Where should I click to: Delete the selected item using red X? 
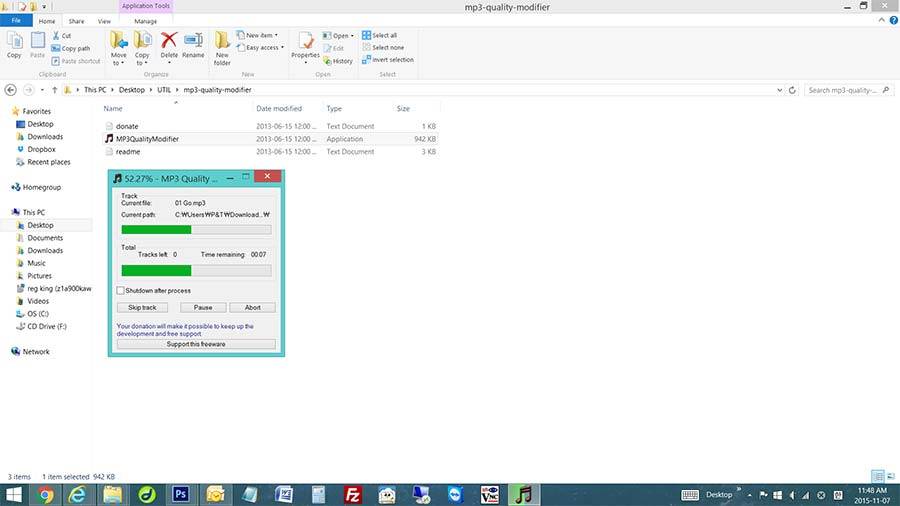coord(169,46)
